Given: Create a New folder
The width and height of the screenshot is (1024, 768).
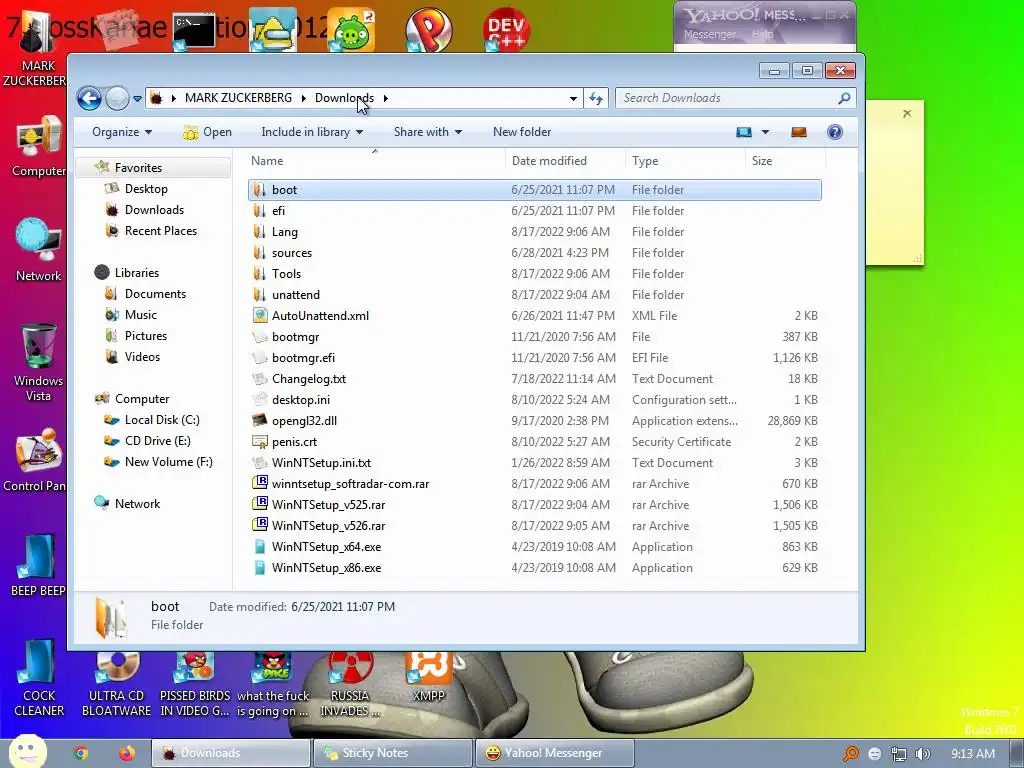Looking at the screenshot, I should pos(522,132).
